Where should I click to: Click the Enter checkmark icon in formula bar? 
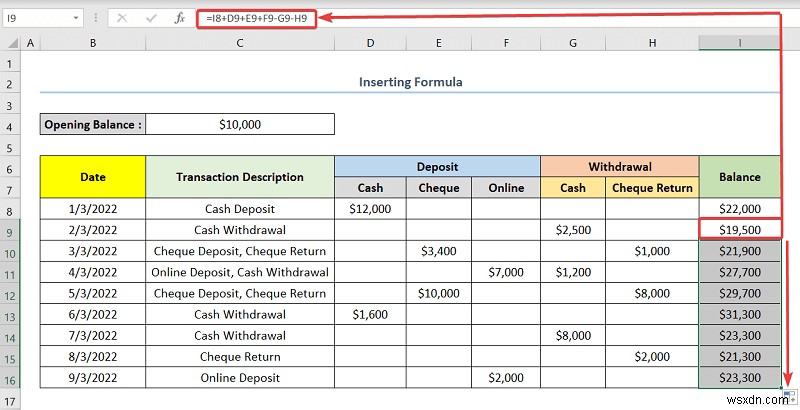[x=151, y=18]
